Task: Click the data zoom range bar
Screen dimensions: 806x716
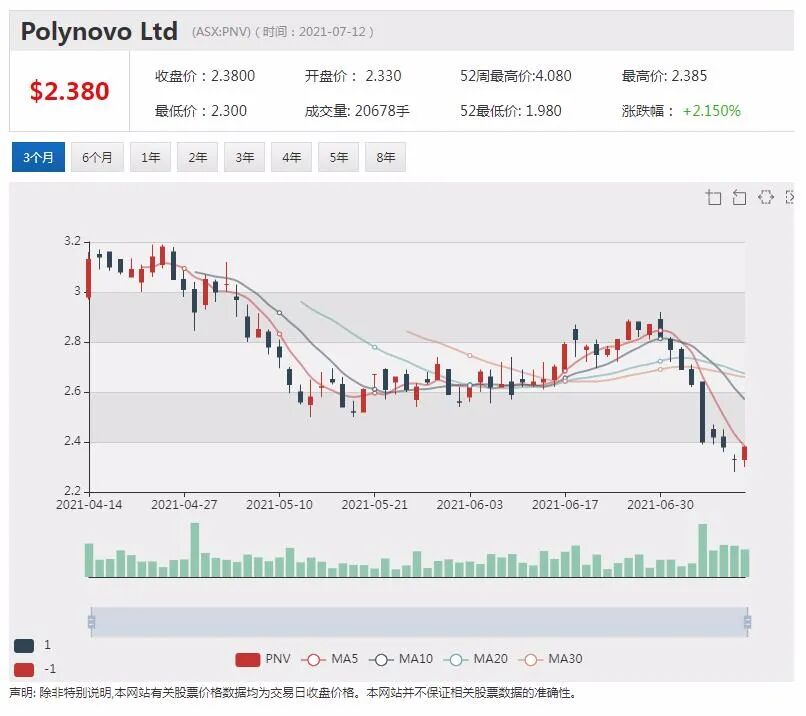Action: click(419, 622)
